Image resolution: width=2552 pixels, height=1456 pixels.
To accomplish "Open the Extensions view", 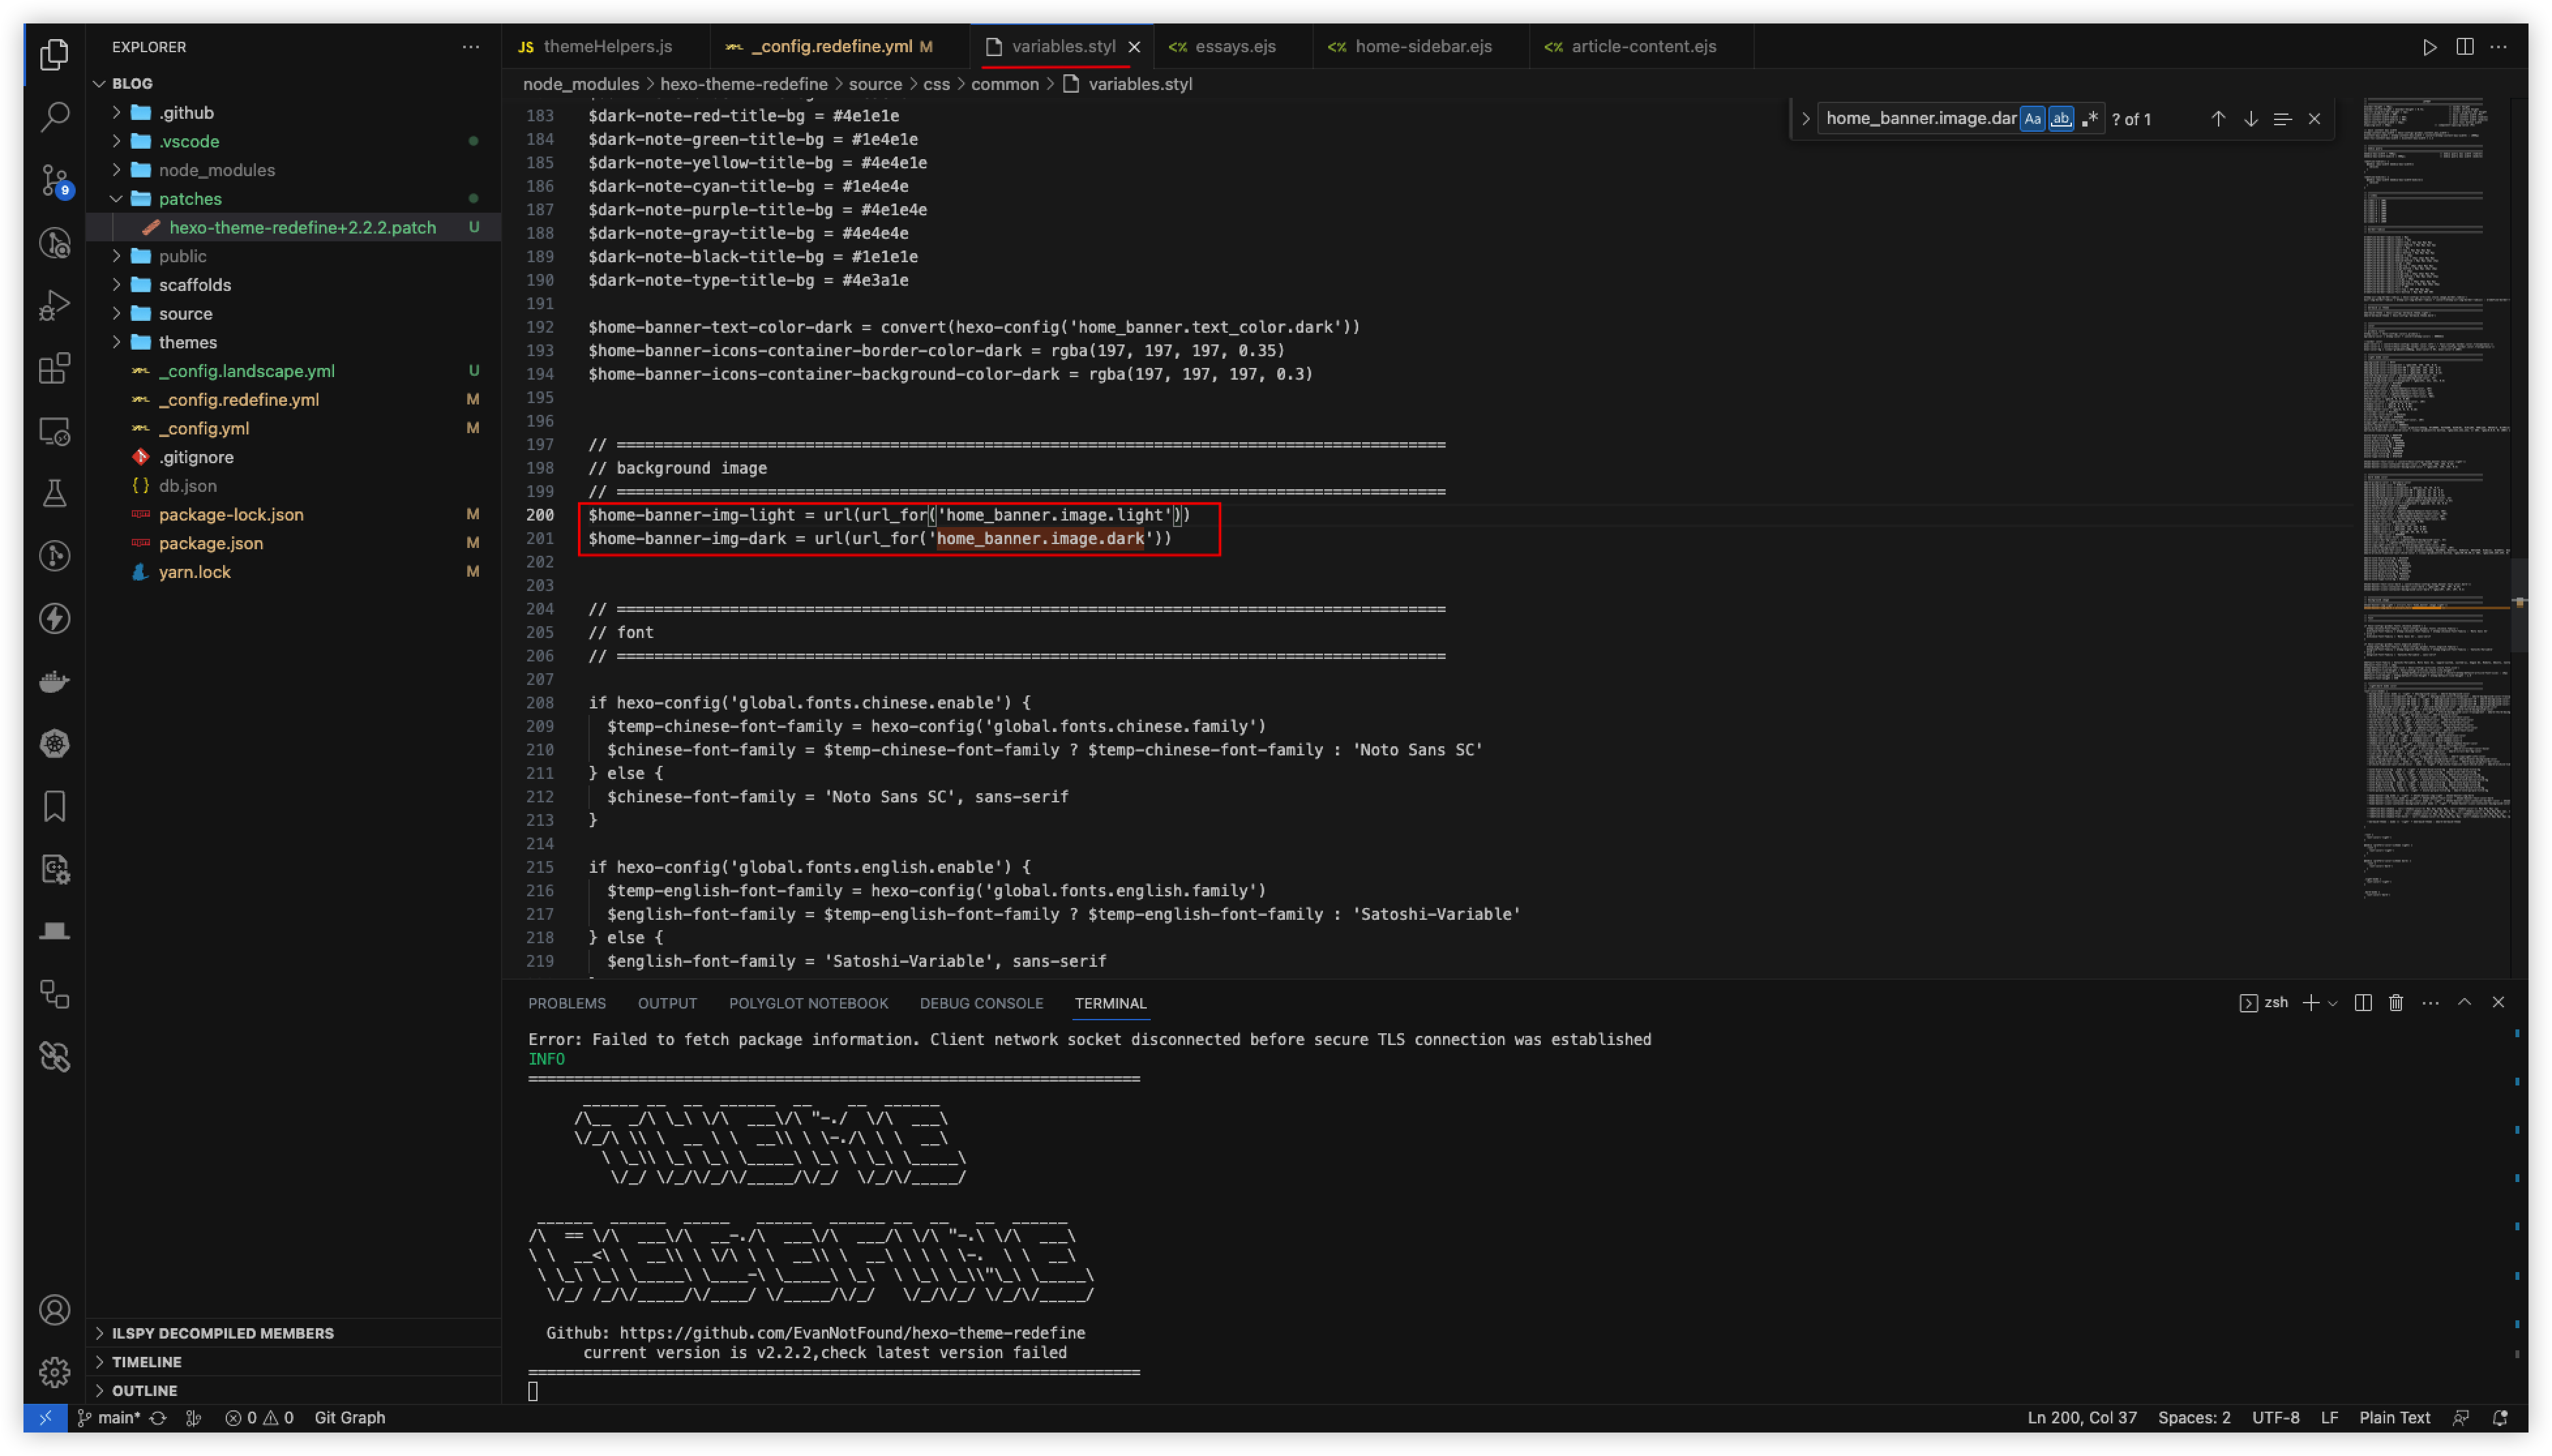I will [55, 368].
